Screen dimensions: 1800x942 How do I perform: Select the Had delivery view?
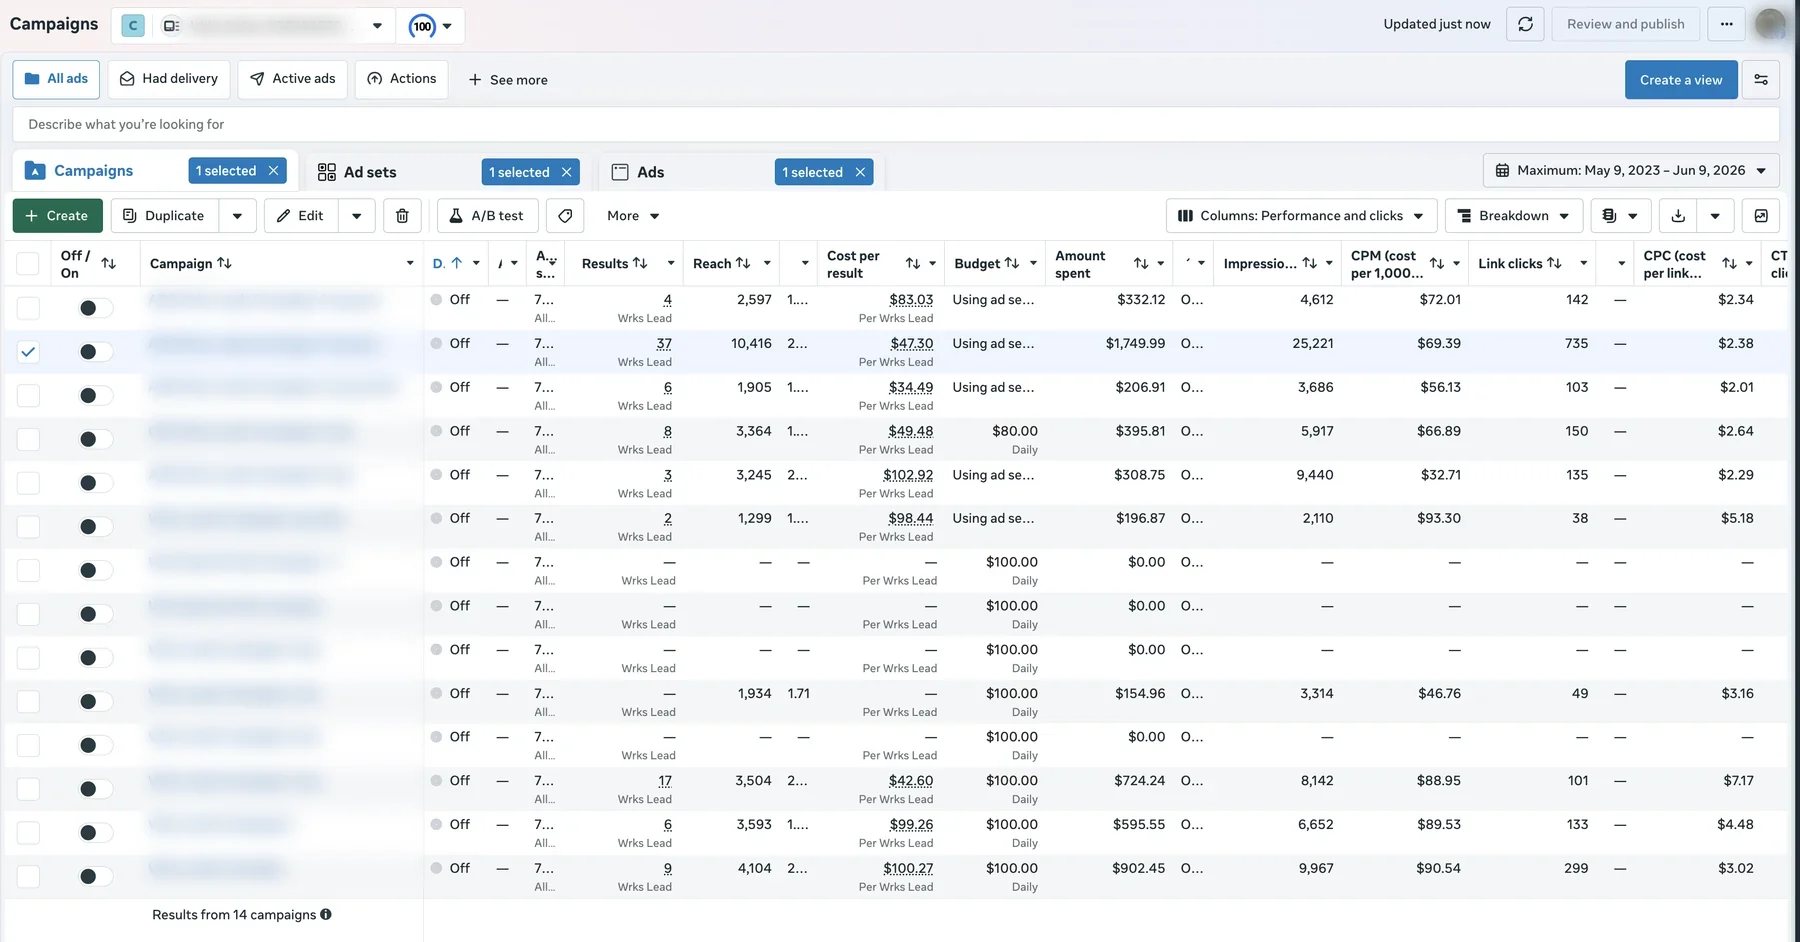169,79
